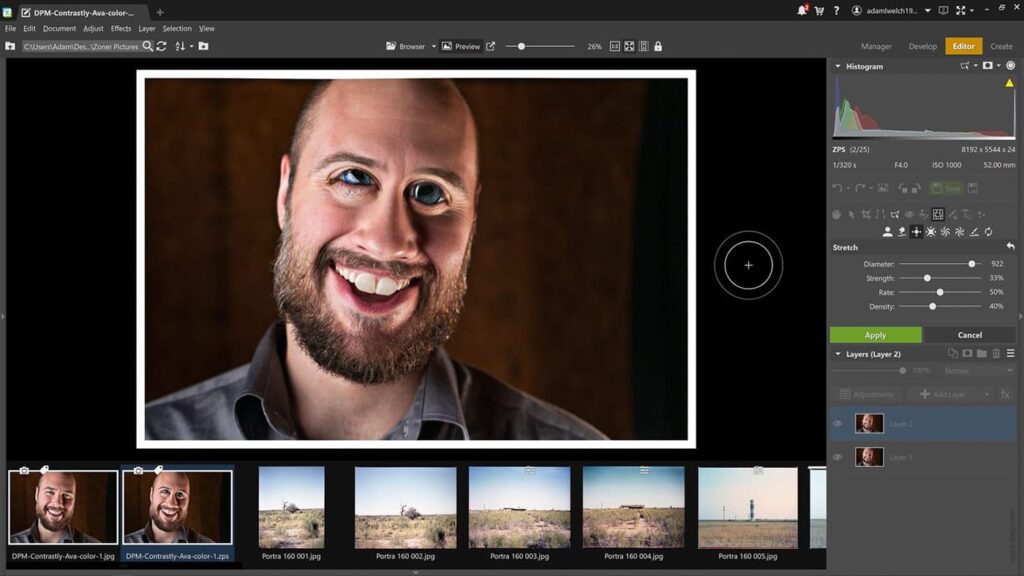Click the Browser button
Viewport: 1024px width, 576px height.
coord(406,46)
